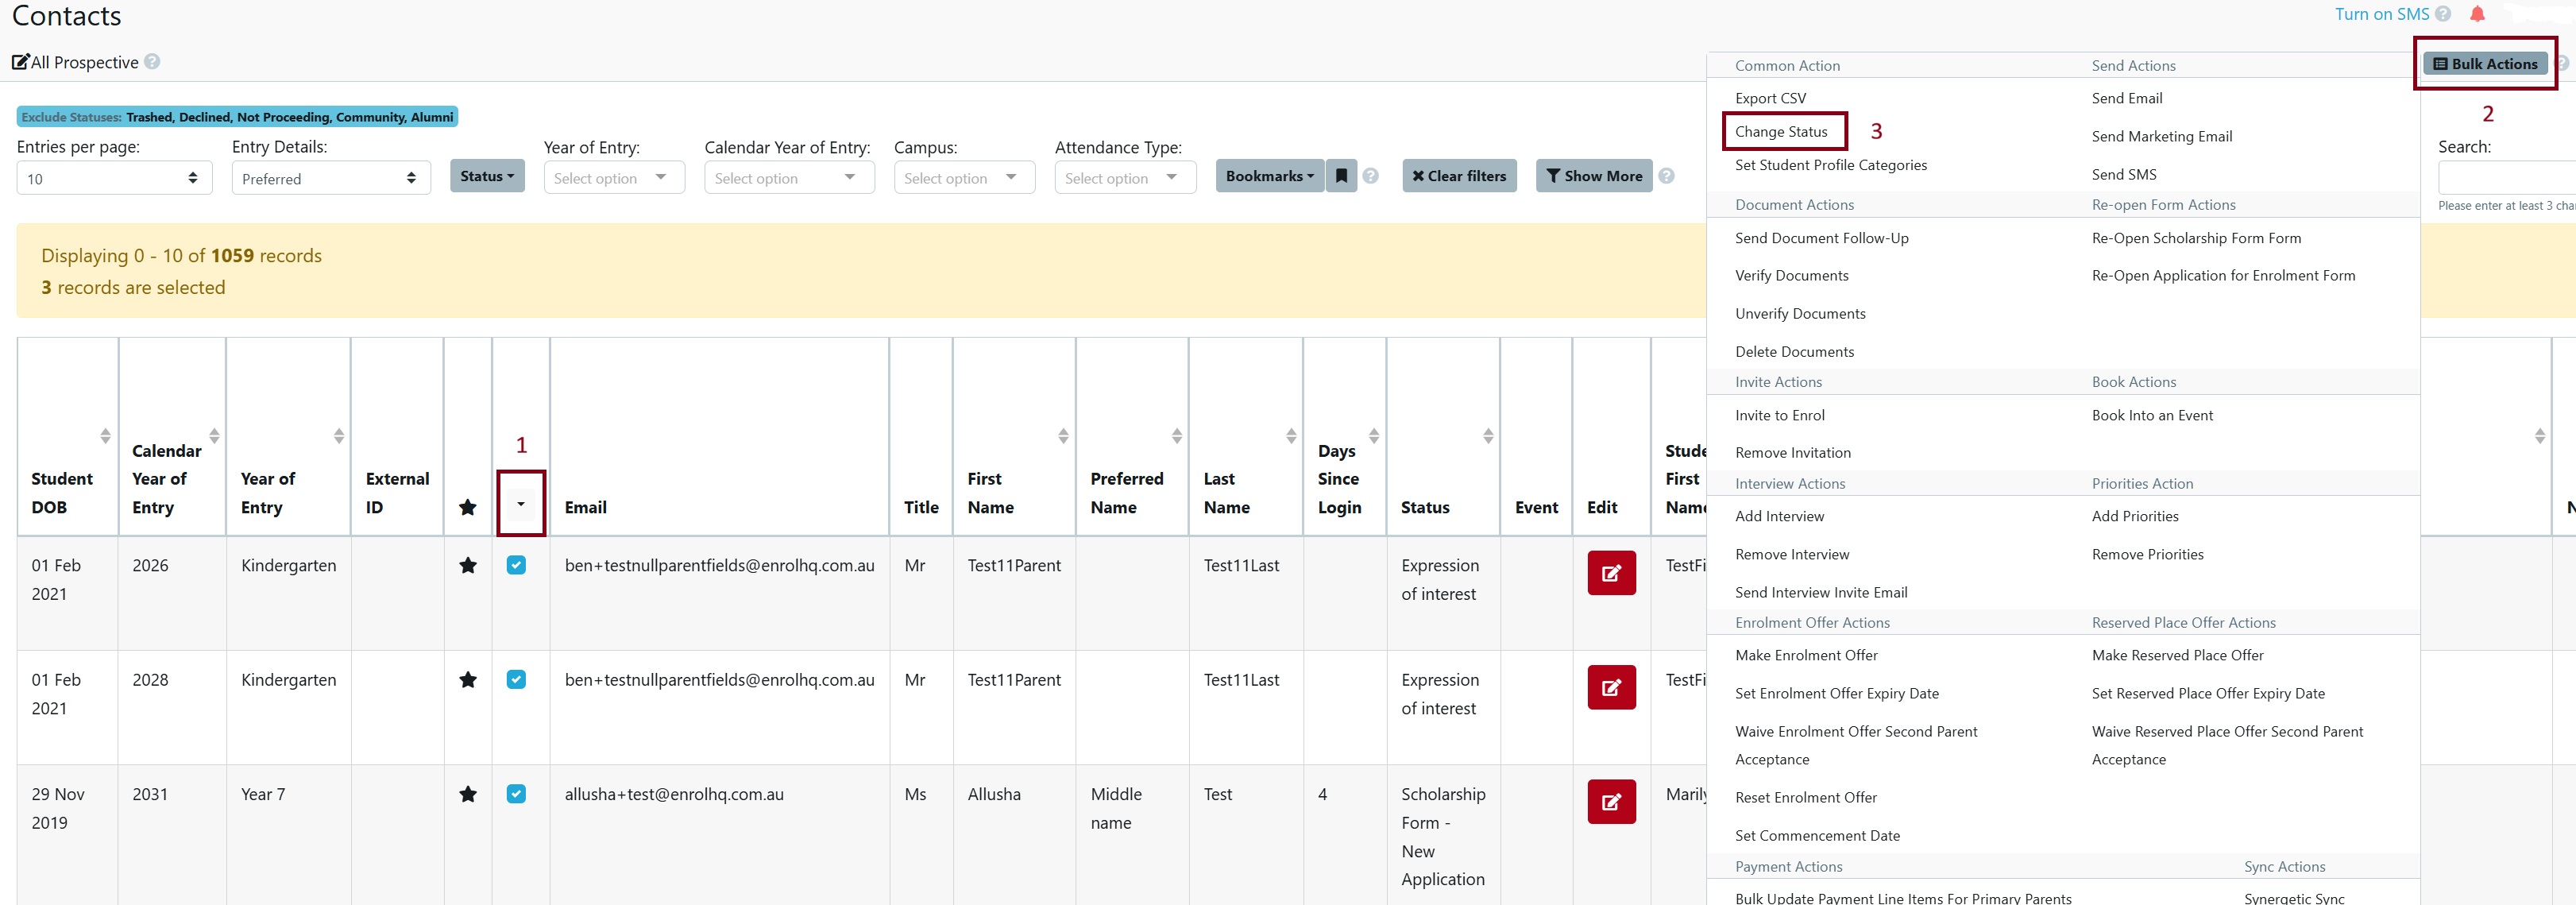Screen dimensions: 2576x905
Task: Choose Change Status from the bulk menu
Action: [1781, 132]
